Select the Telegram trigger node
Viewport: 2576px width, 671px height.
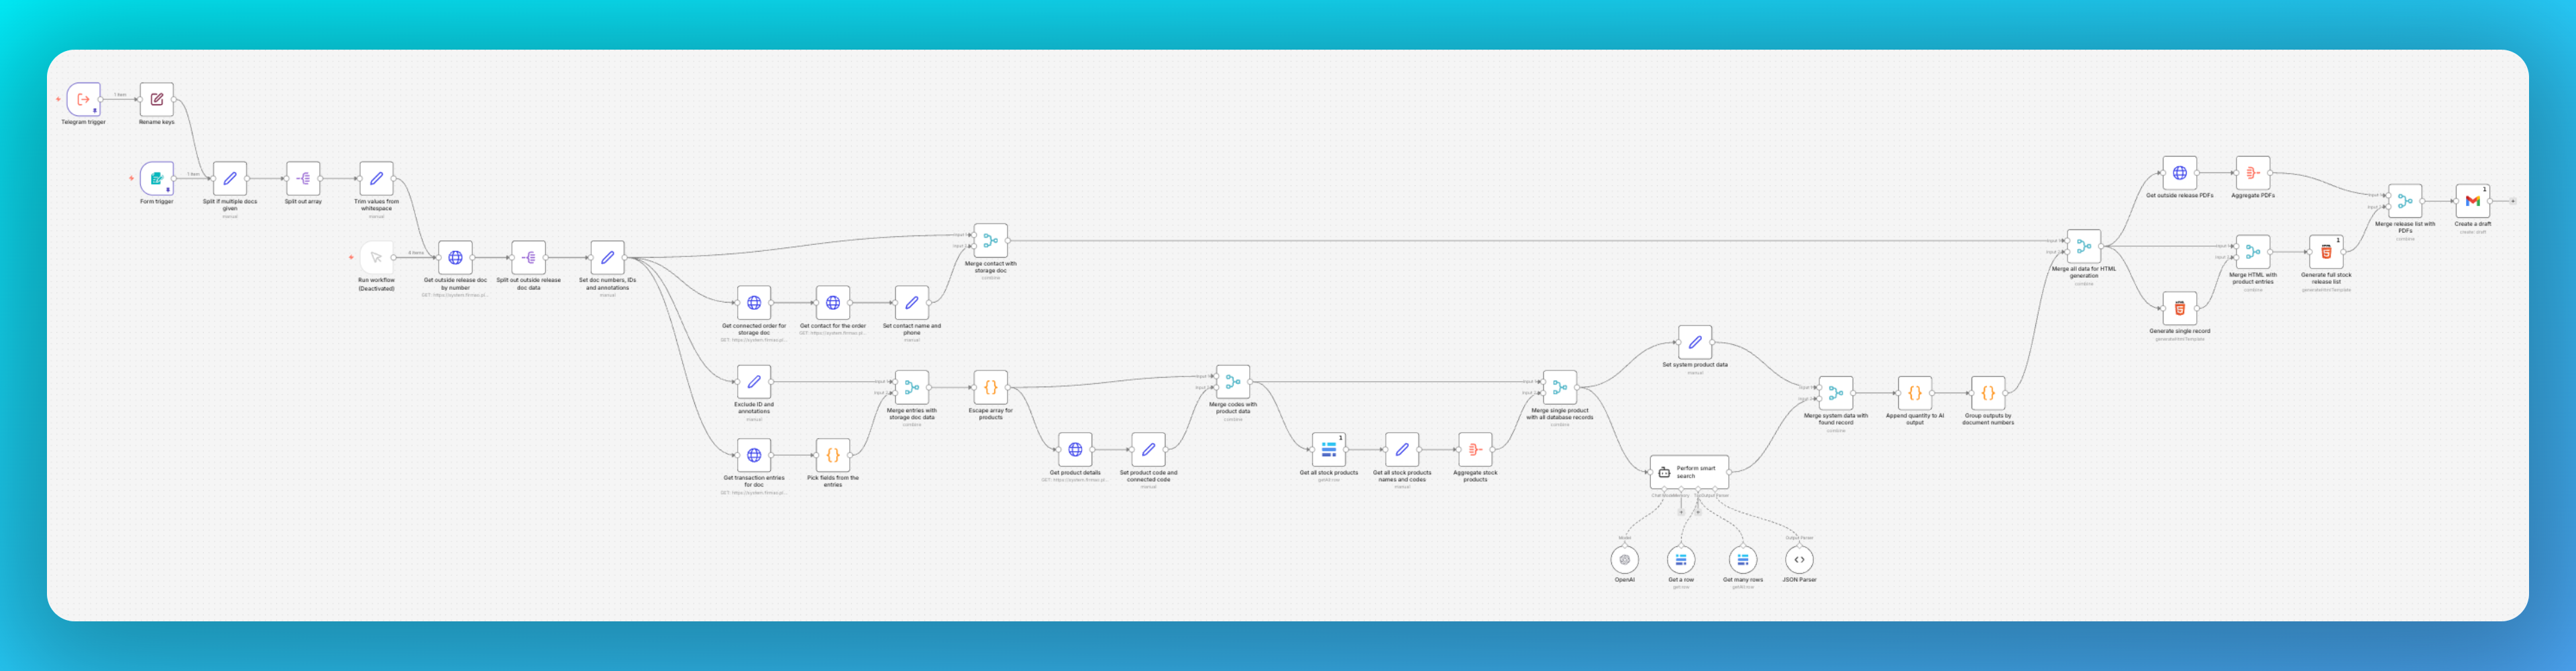pos(84,100)
